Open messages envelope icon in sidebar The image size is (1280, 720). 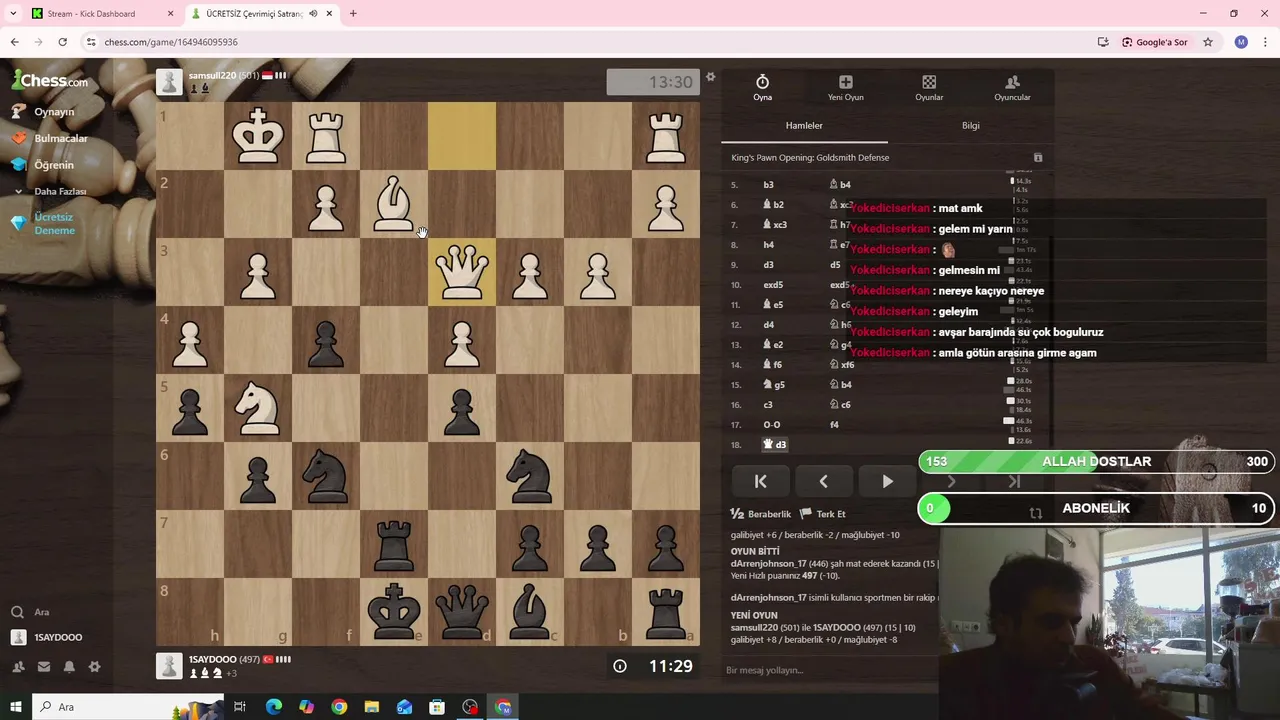coord(44,667)
